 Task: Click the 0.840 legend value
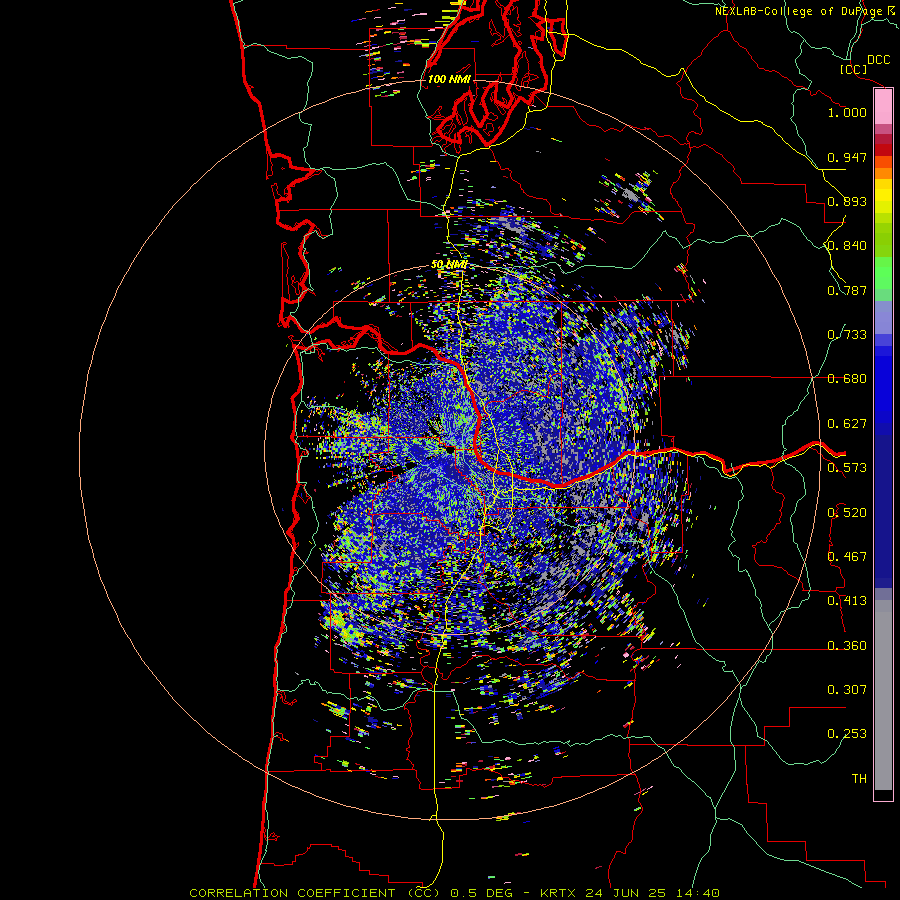(x=847, y=246)
